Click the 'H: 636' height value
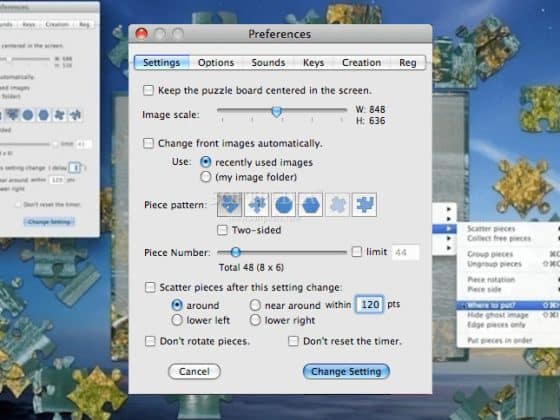Screen dimensions: 560x420 coord(370,121)
